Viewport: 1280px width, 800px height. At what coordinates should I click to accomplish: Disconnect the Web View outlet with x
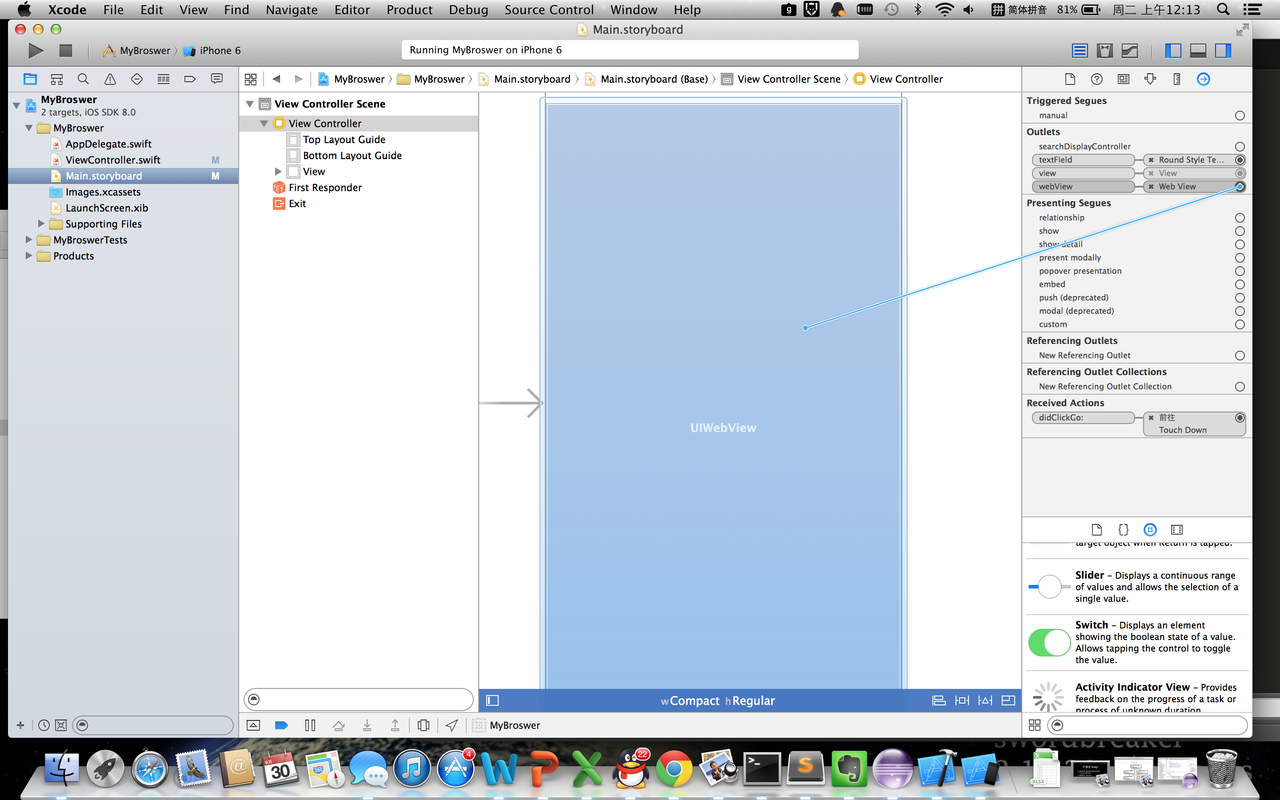(x=1152, y=187)
